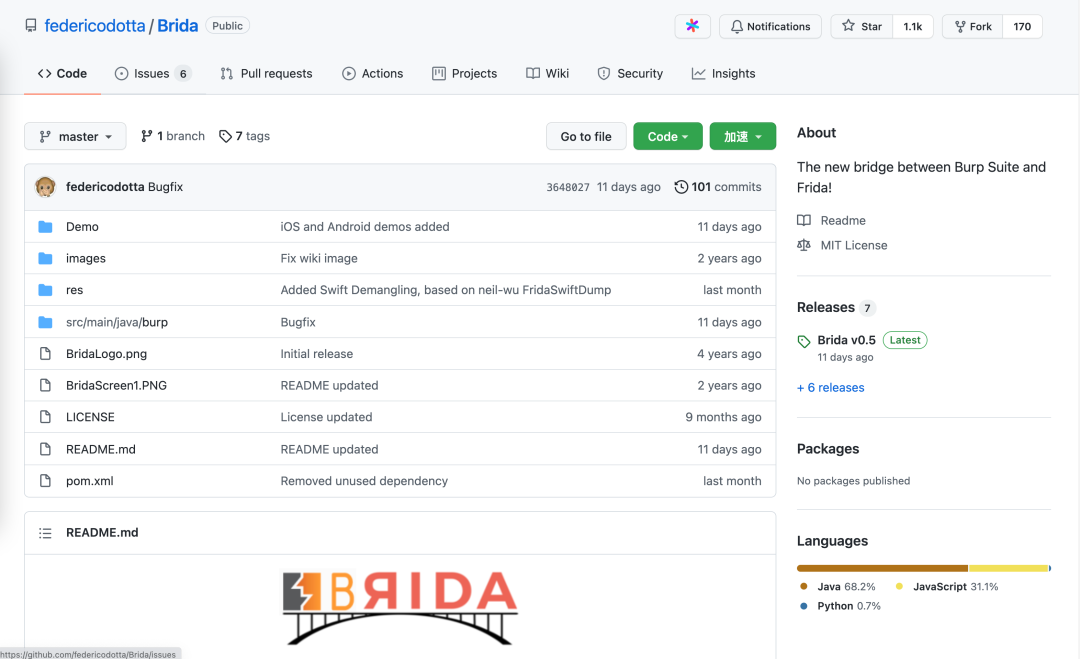Viewport: 1080px width, 659px height.
Task: Open the Projects tab
Action: click(464, 74)
